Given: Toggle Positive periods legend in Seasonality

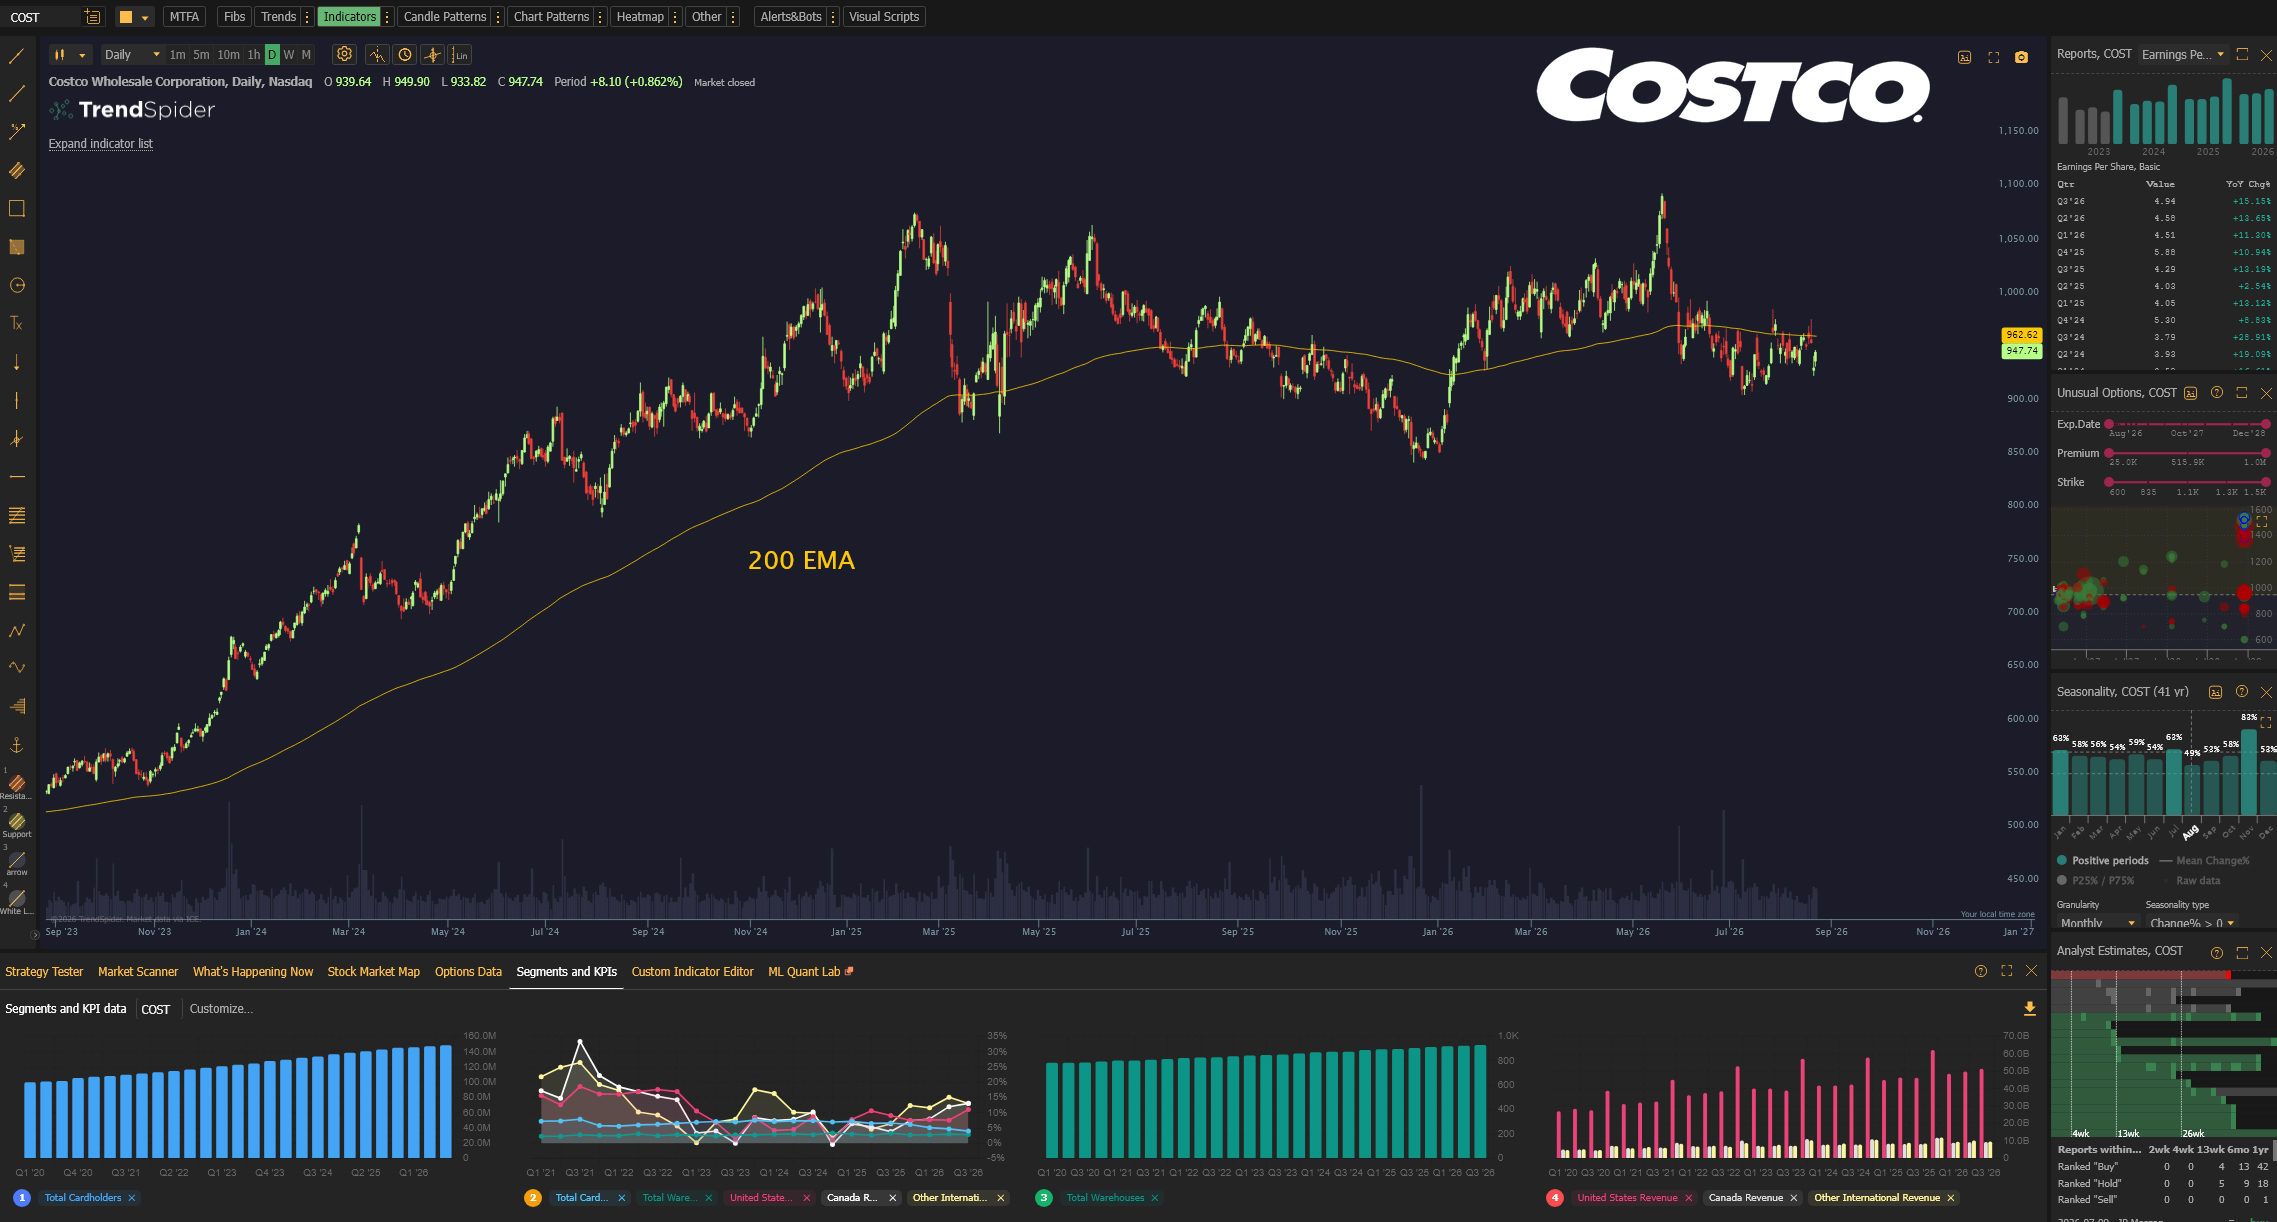Looking at the screenshot, I should click(x=2103, y=861).
